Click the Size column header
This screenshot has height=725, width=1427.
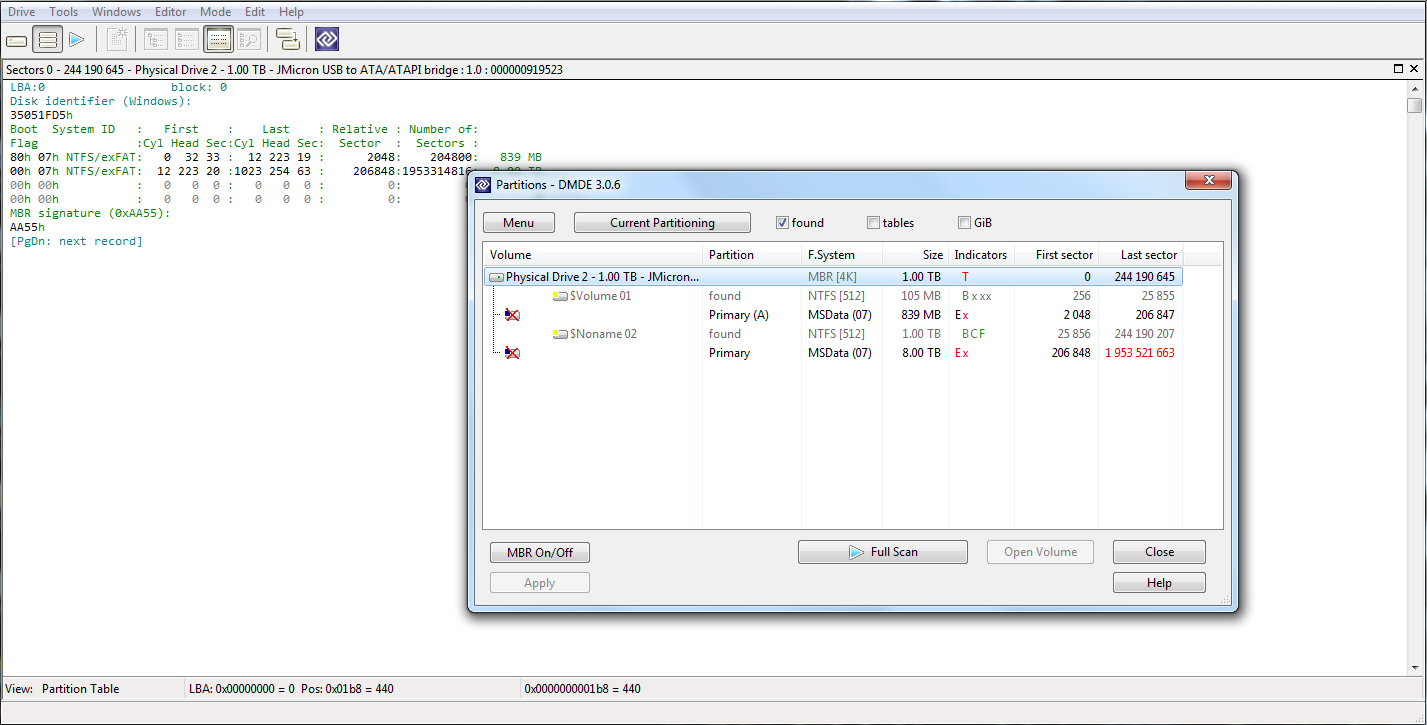(916, 255)
